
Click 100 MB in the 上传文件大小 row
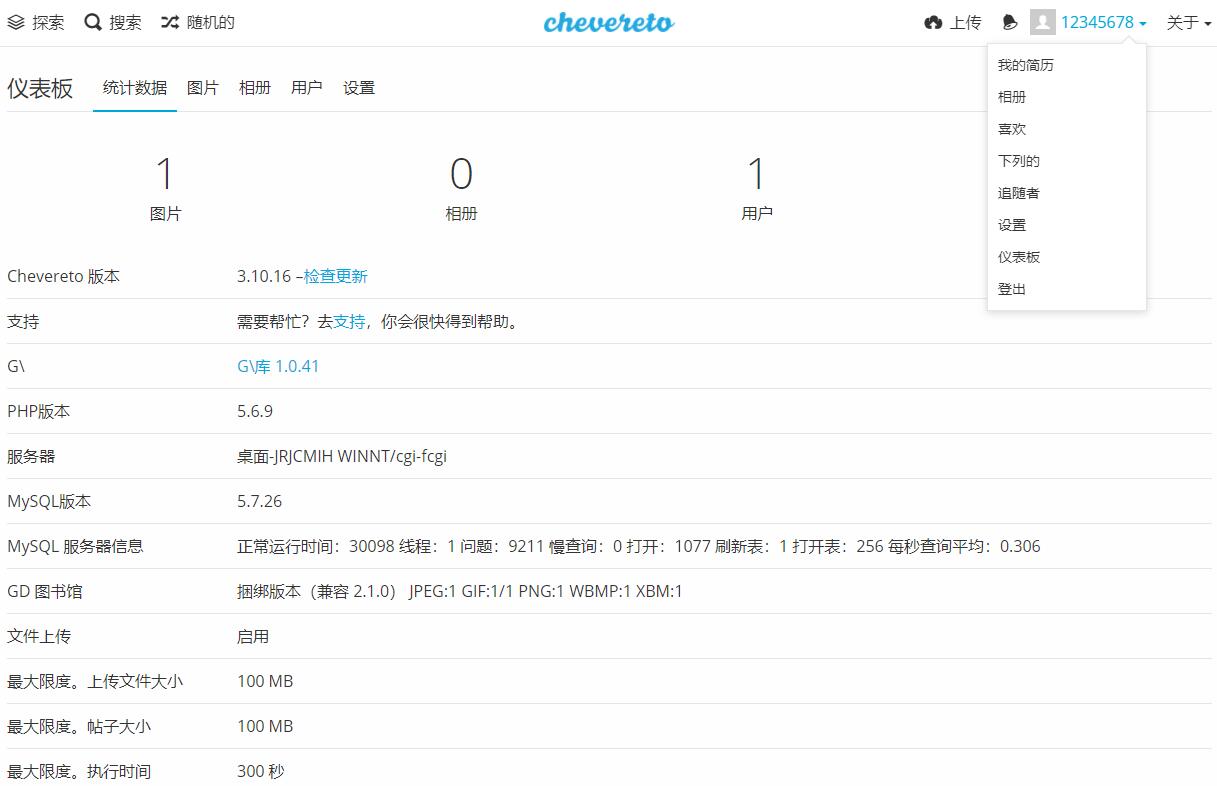(x=265, y=681)
